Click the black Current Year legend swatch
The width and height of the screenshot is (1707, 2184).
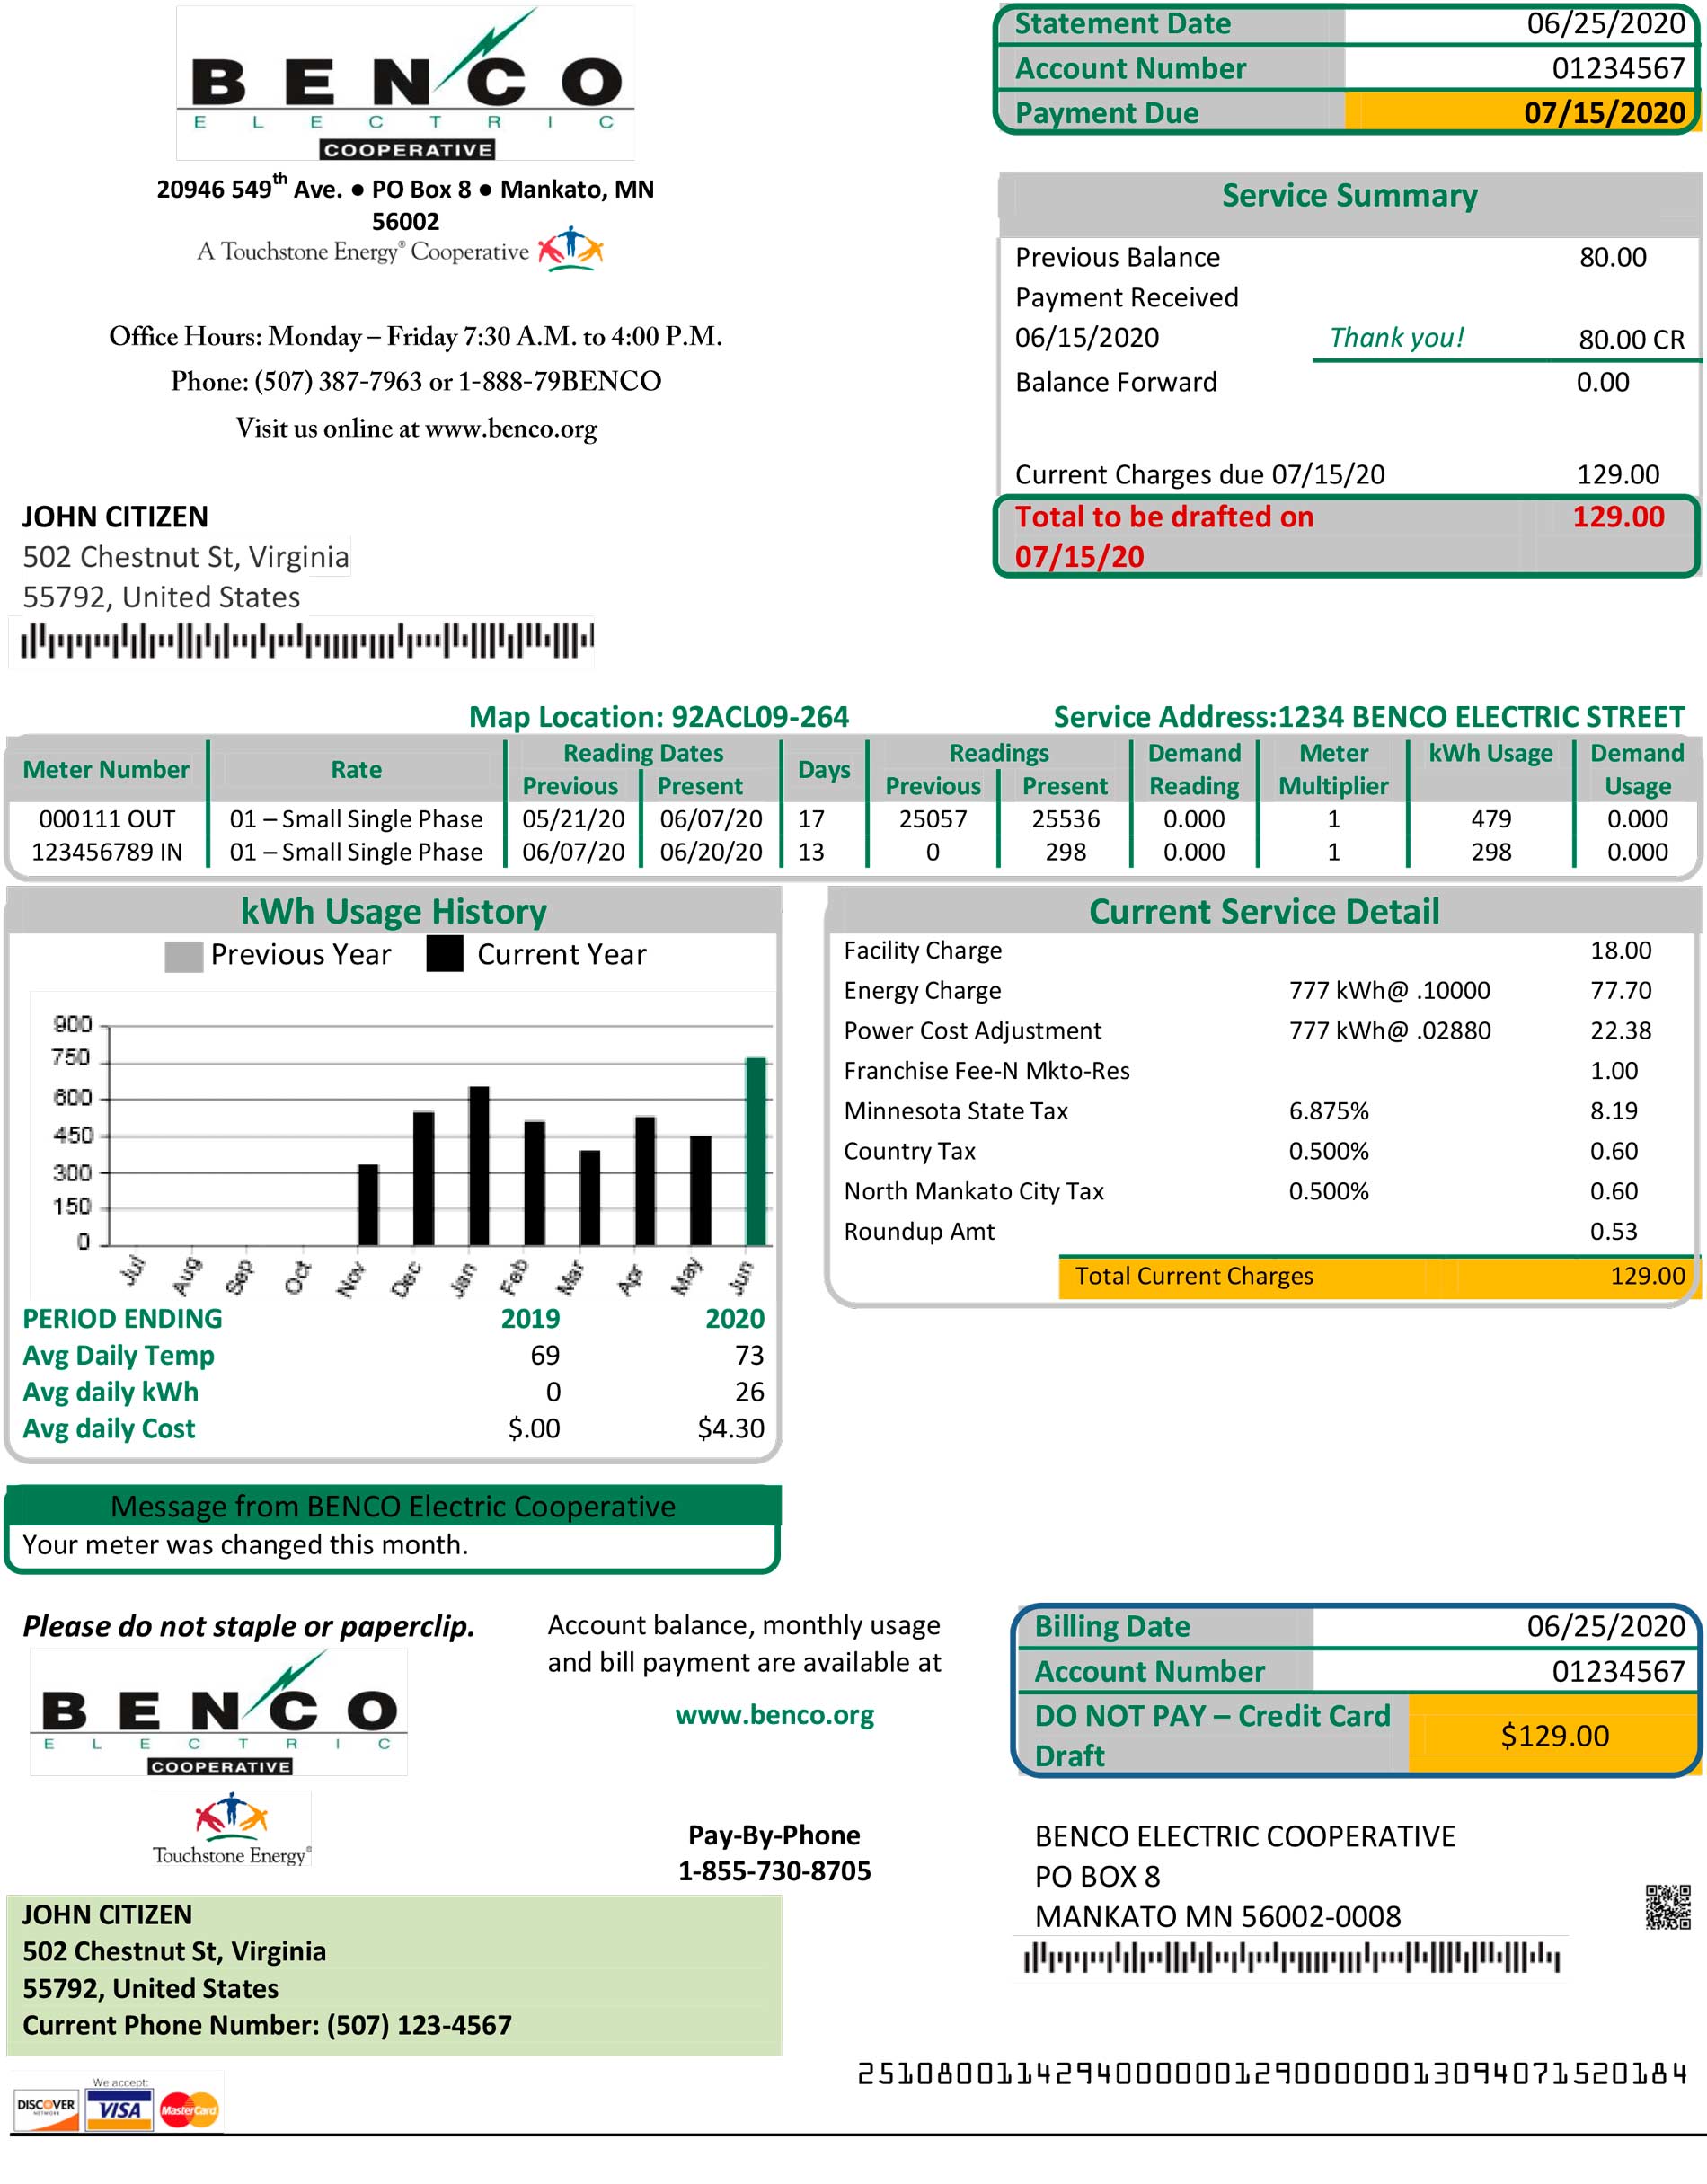point(444,954)
